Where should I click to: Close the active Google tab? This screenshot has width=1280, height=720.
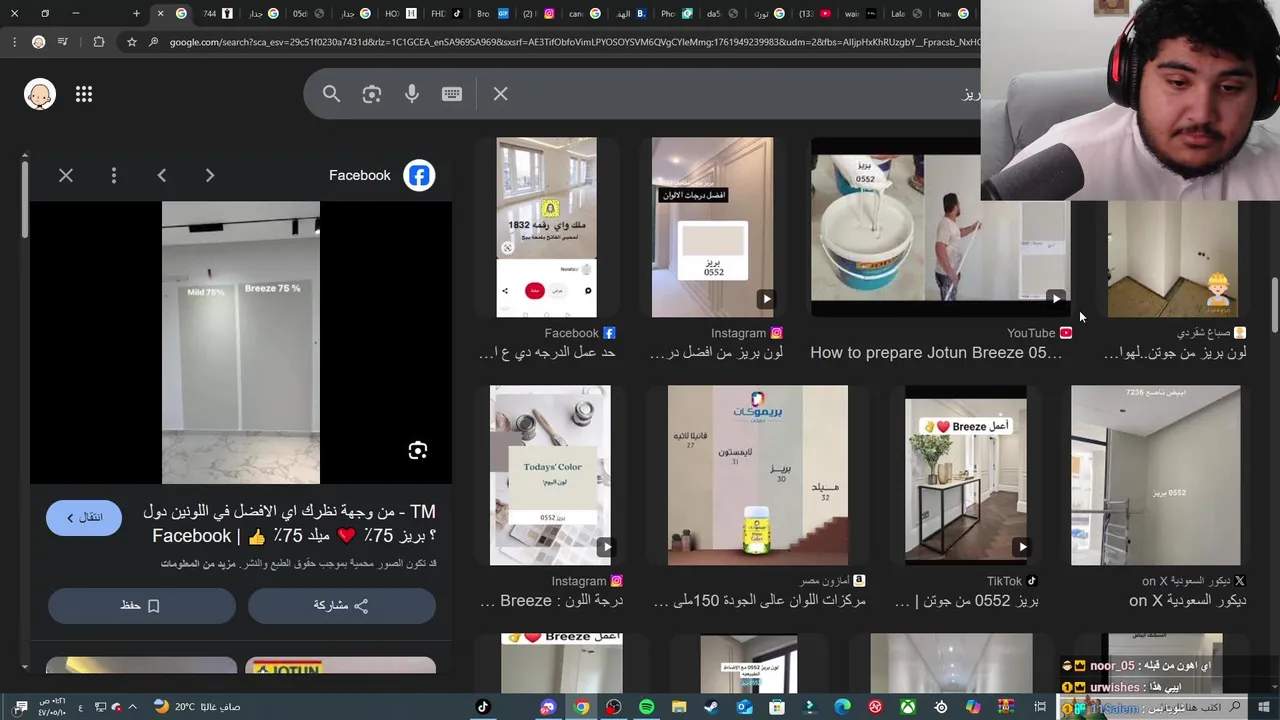click(160, 13)
